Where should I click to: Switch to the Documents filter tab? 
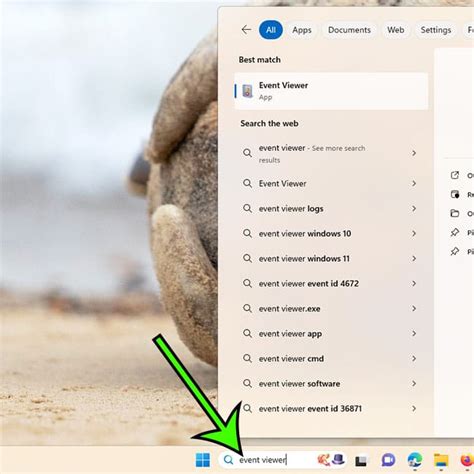[349, 30]
